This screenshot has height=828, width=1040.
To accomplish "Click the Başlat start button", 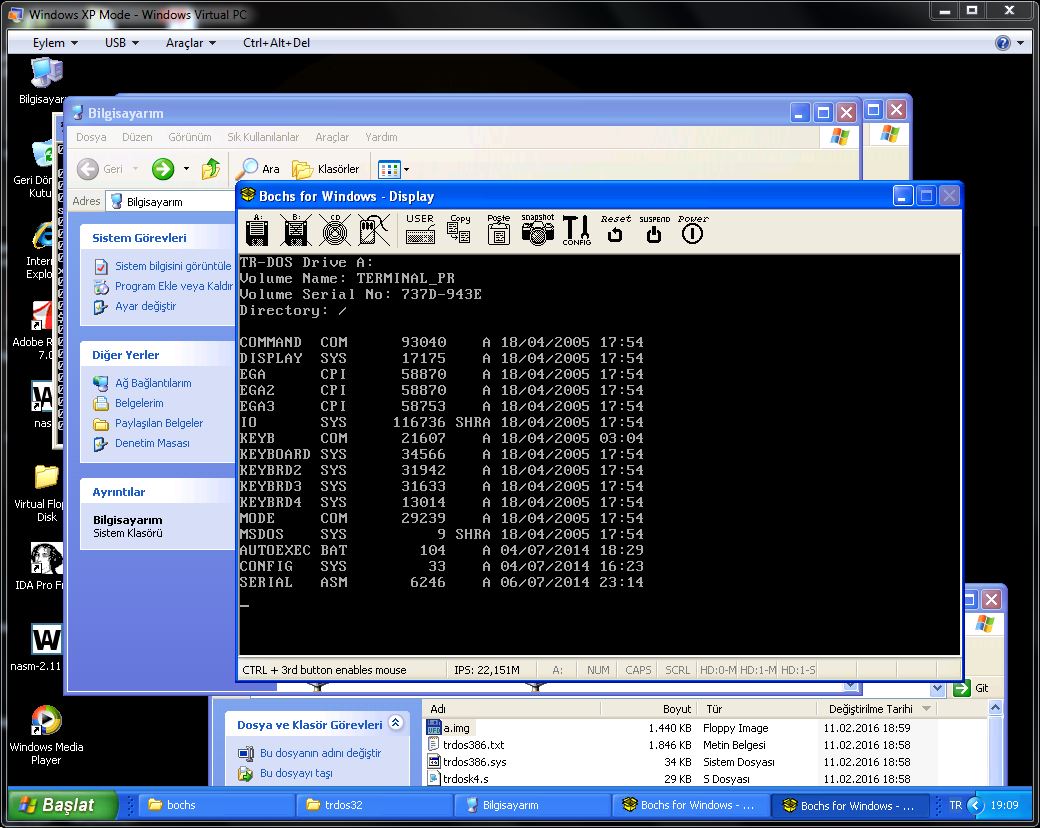I will (62, 805).
